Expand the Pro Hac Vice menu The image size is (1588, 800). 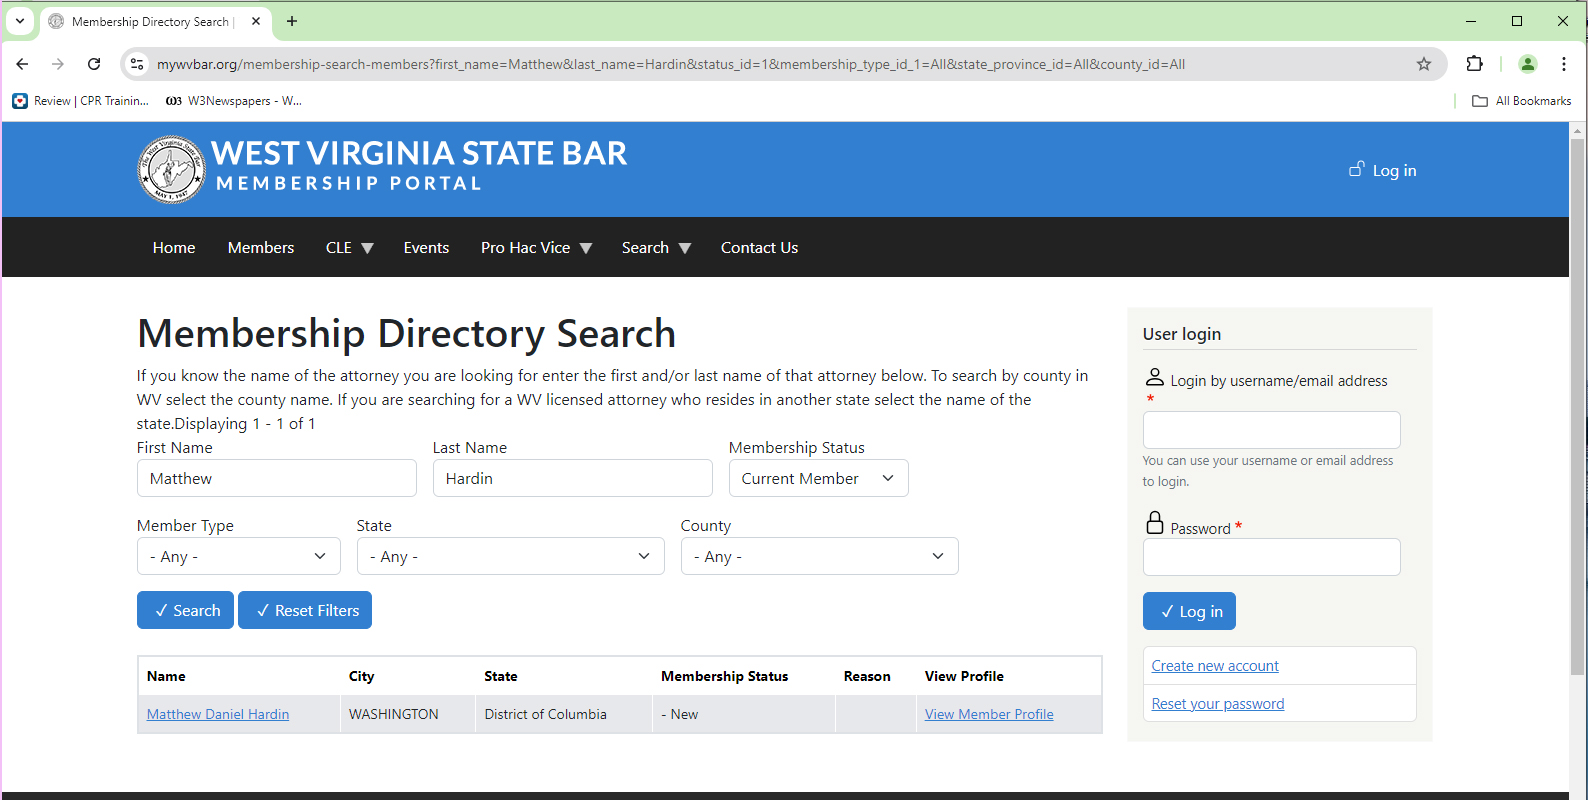pos(536,248)
